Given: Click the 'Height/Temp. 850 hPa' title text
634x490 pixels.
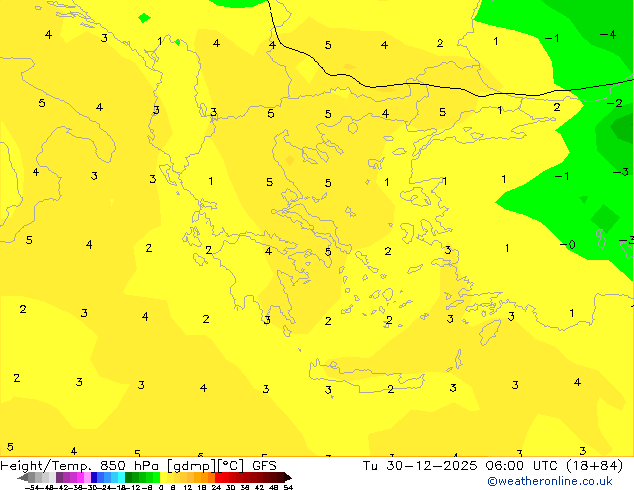Looking at the screenshot, I should (80, 466).
